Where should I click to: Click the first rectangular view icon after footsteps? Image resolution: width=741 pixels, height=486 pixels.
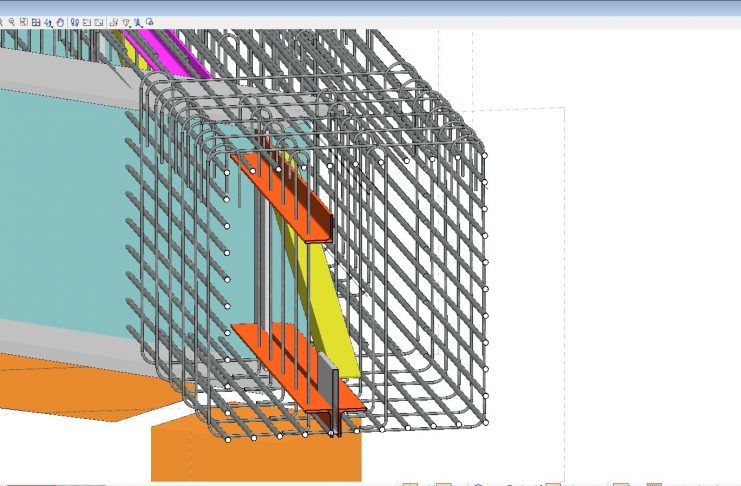coord(87,22)
